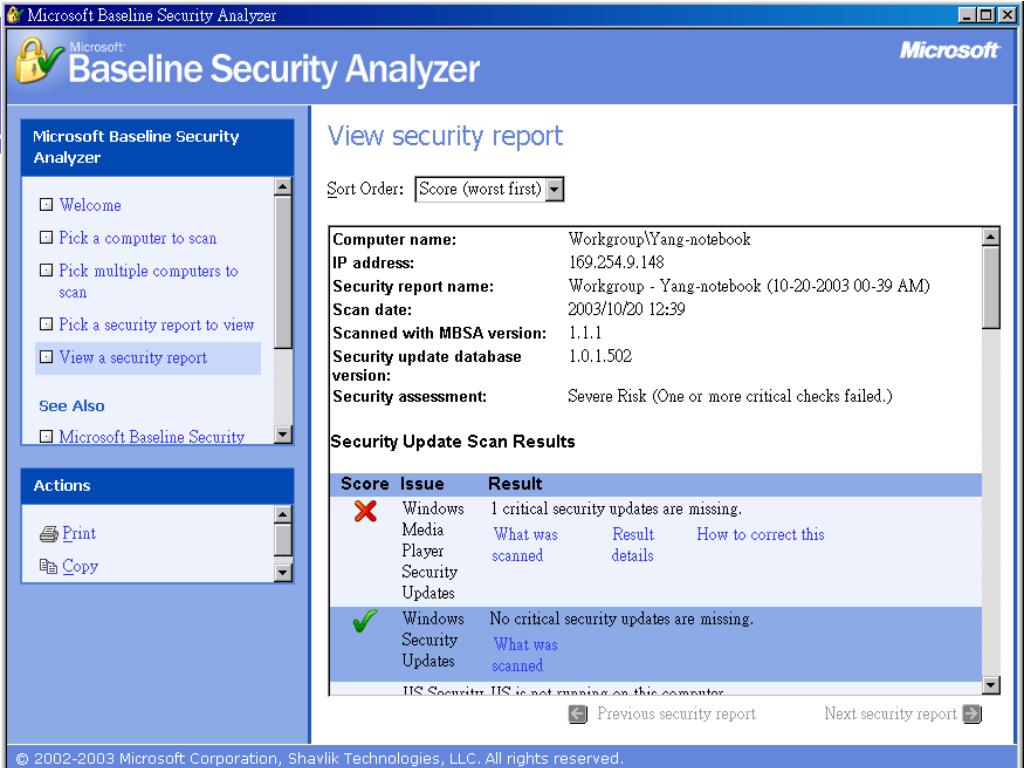
Task: Click the bullet icon beside Pick a security report to view
Action: click(x=46, y=324)
